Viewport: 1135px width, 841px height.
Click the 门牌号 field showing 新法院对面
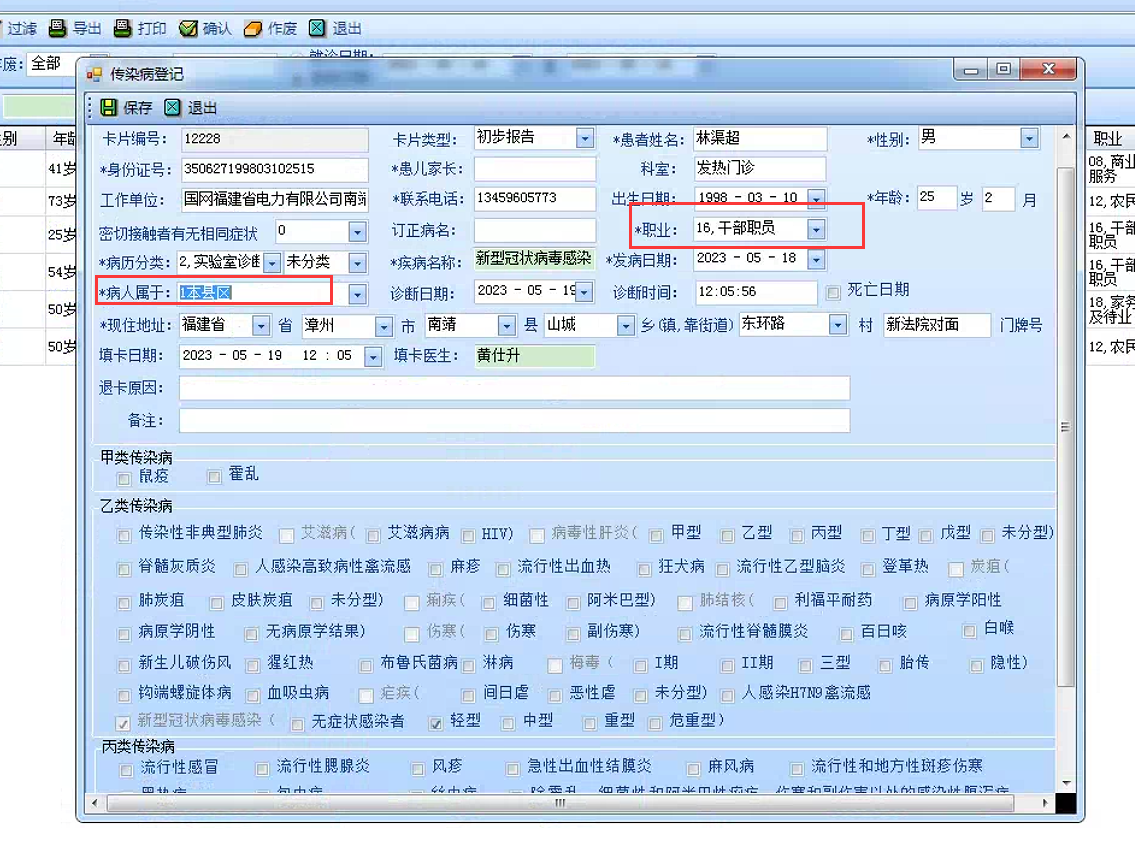click(937, 325)
